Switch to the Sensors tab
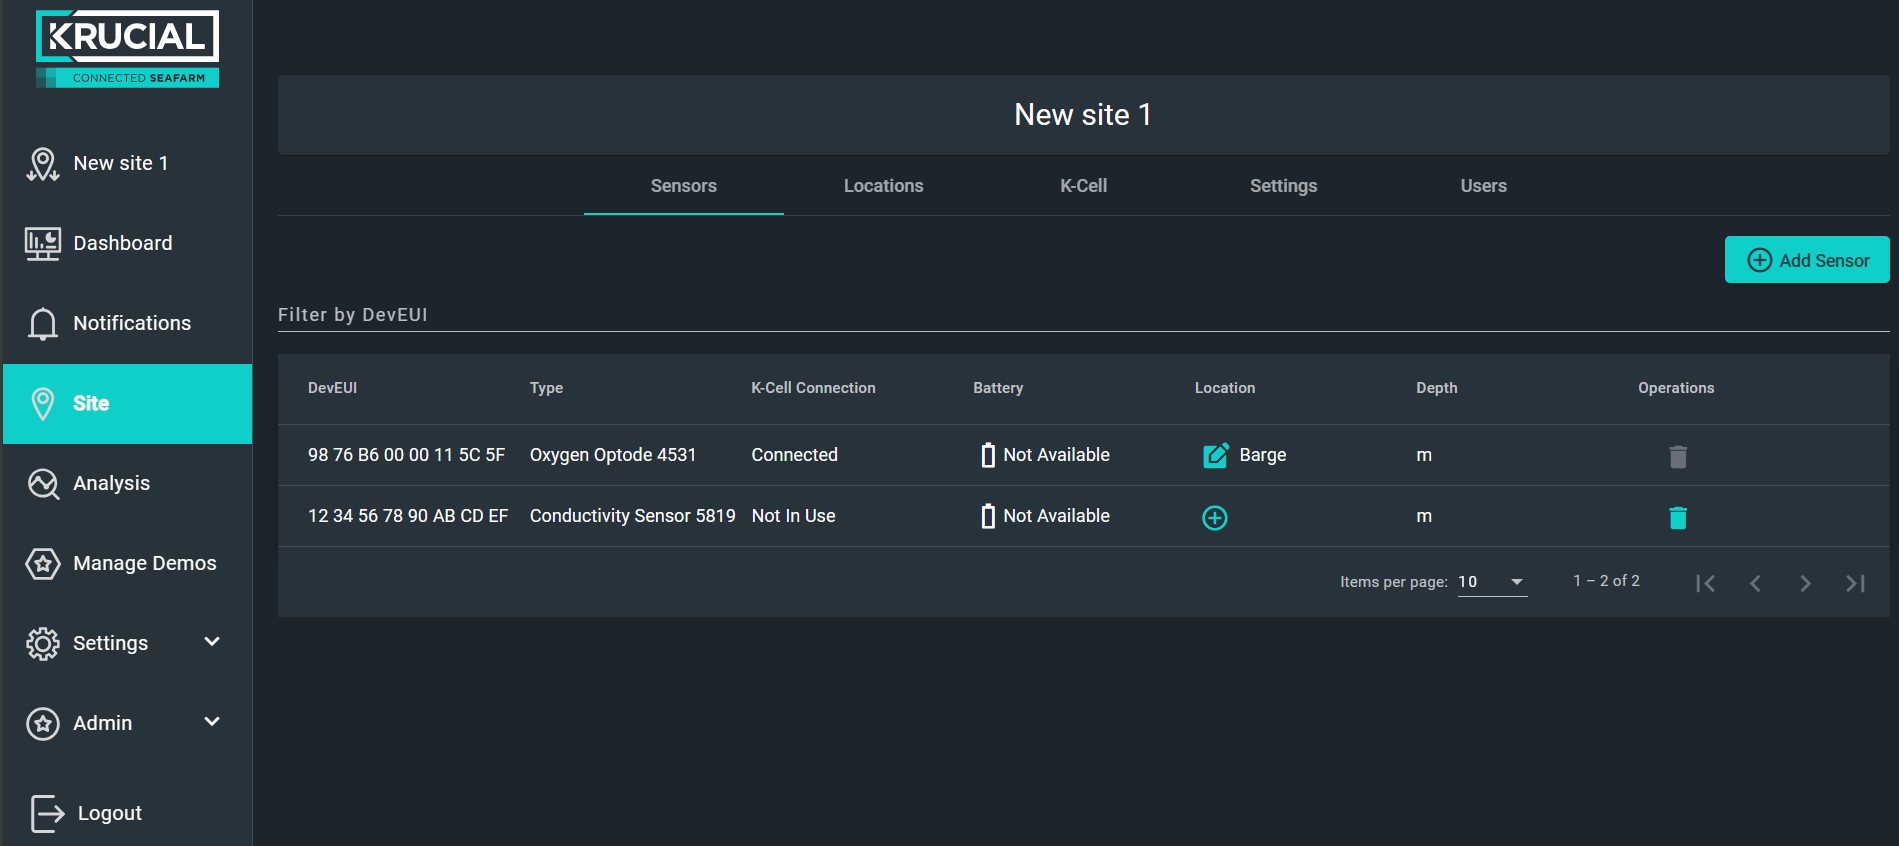This screenshot has width=1899, height=846. point(684,186)
